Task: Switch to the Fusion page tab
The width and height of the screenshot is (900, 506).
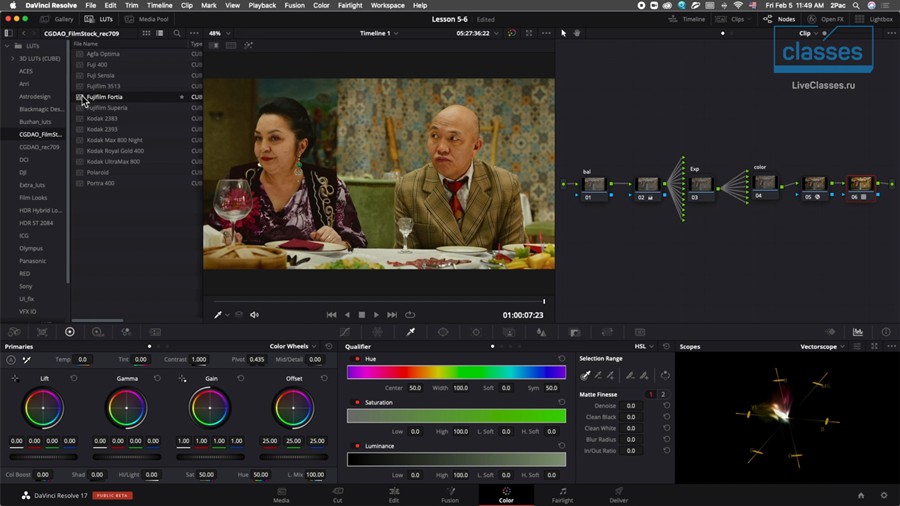Action: pos(450,495)
